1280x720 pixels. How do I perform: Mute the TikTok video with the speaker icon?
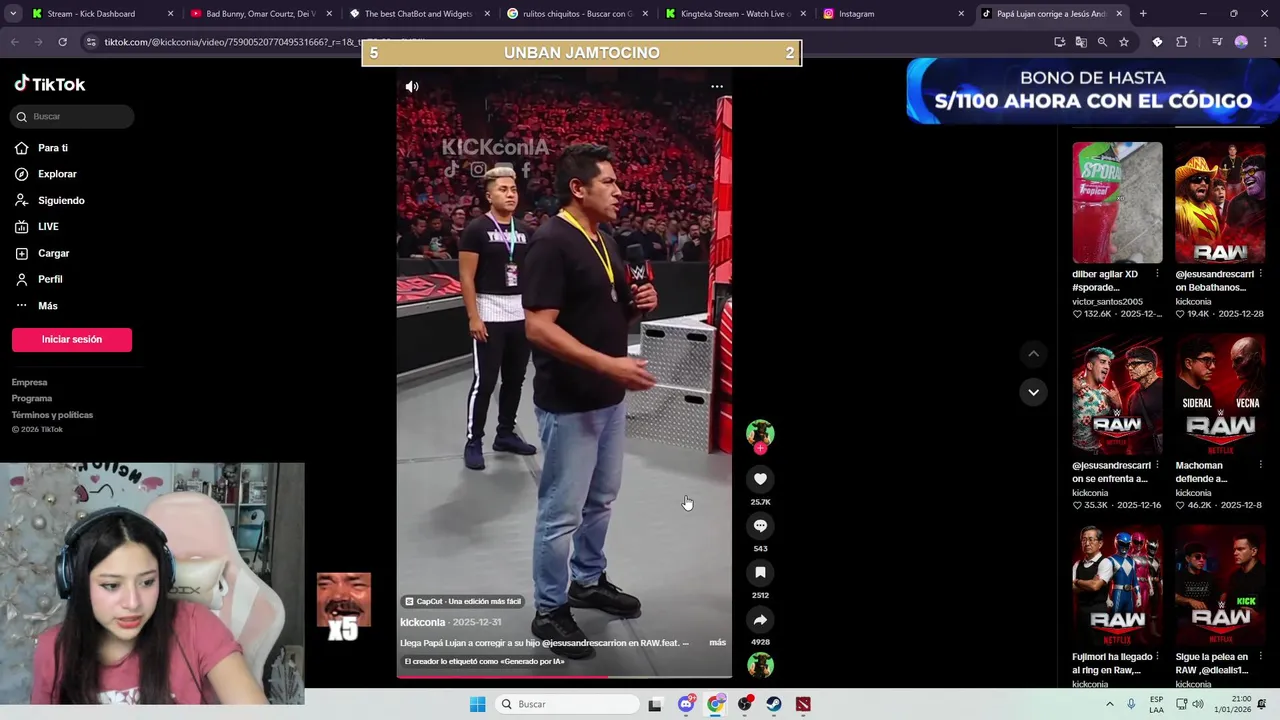tap(412, 87)
